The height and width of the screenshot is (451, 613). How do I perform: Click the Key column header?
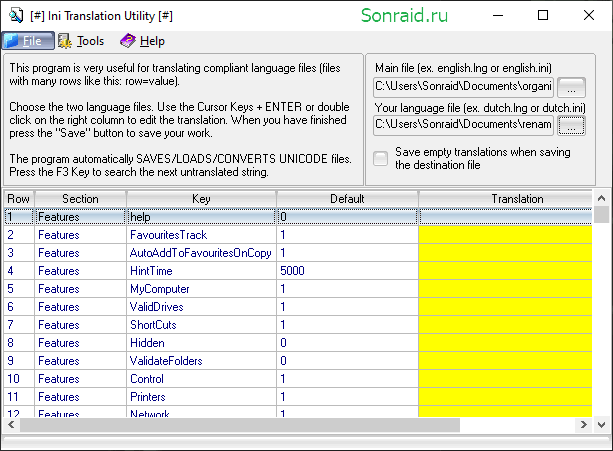201,199
